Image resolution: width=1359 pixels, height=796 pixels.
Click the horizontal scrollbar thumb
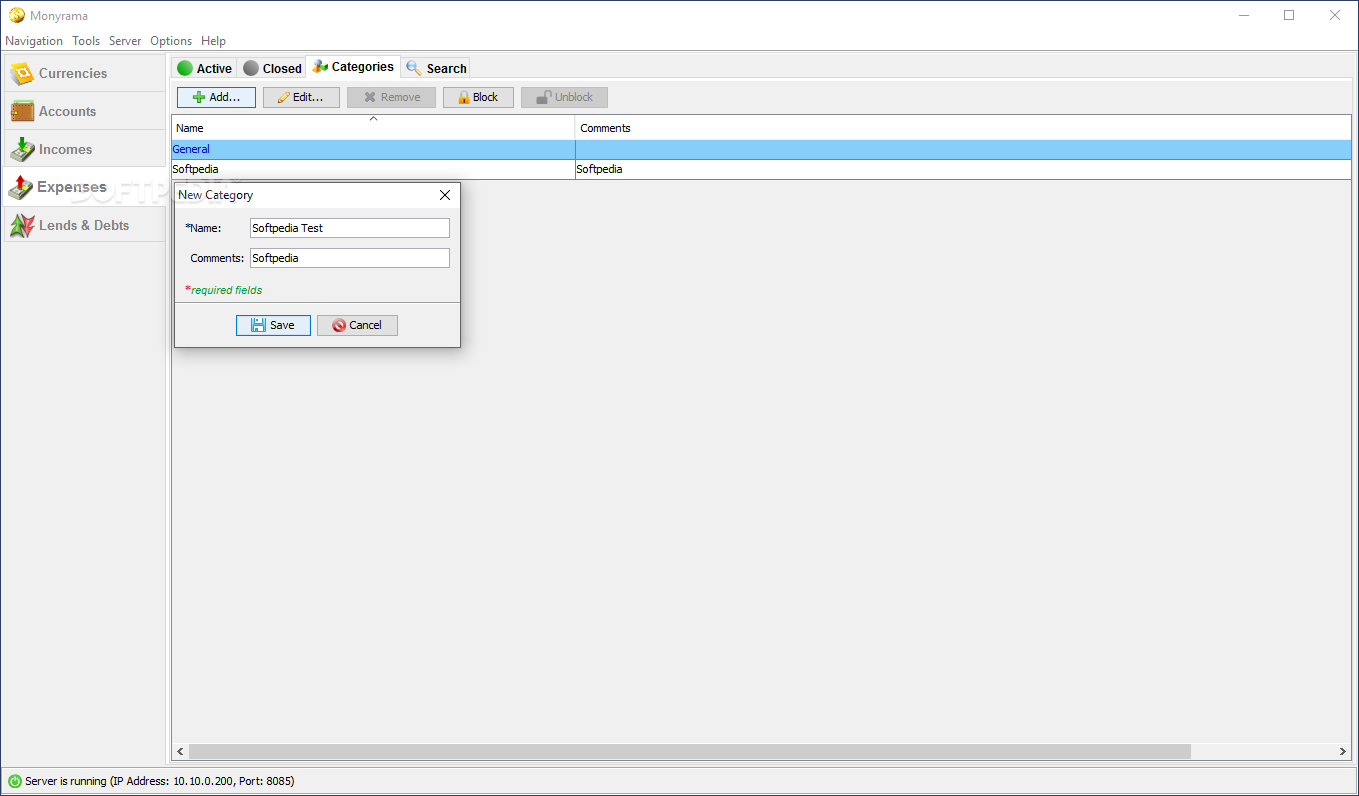(x=690, y=751)
